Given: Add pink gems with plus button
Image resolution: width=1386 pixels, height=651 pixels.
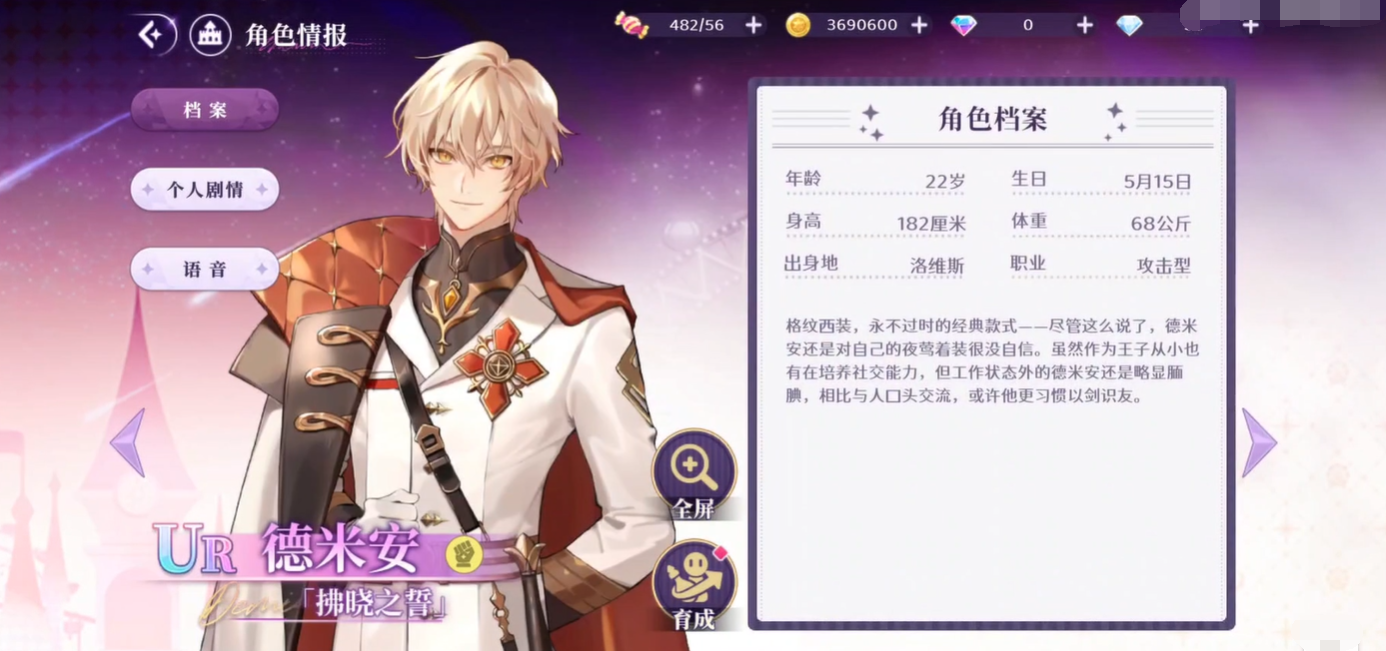Looking at the screenshot, I should coord(1085,25).
